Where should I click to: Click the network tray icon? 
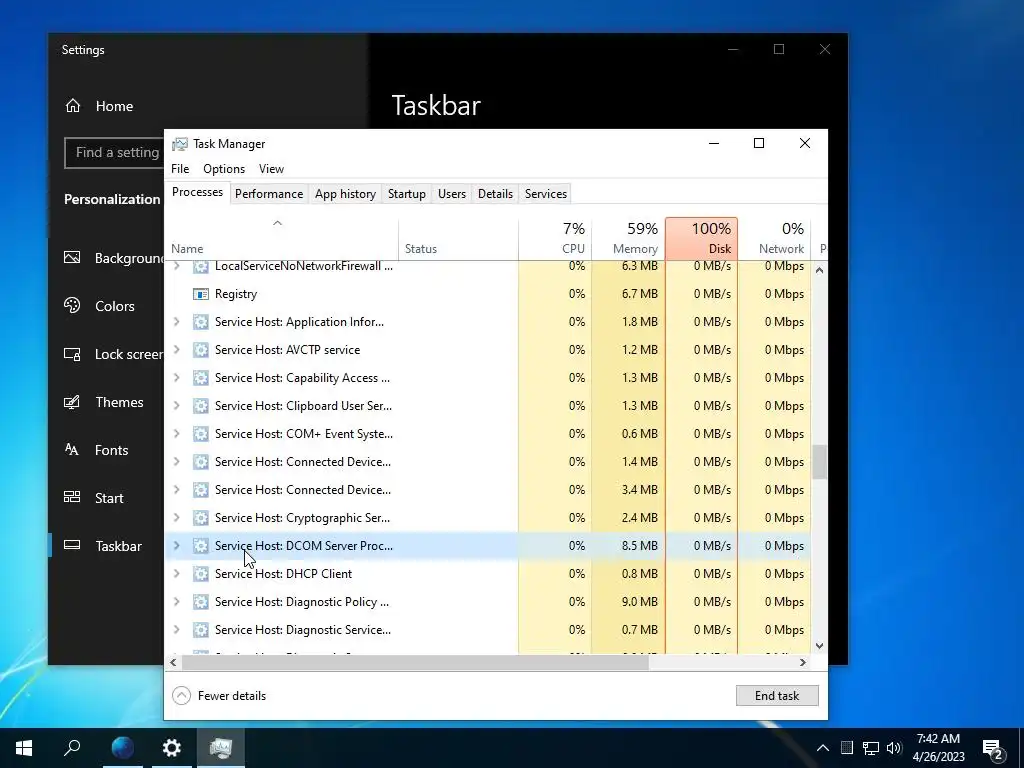(x=871, y=748)
